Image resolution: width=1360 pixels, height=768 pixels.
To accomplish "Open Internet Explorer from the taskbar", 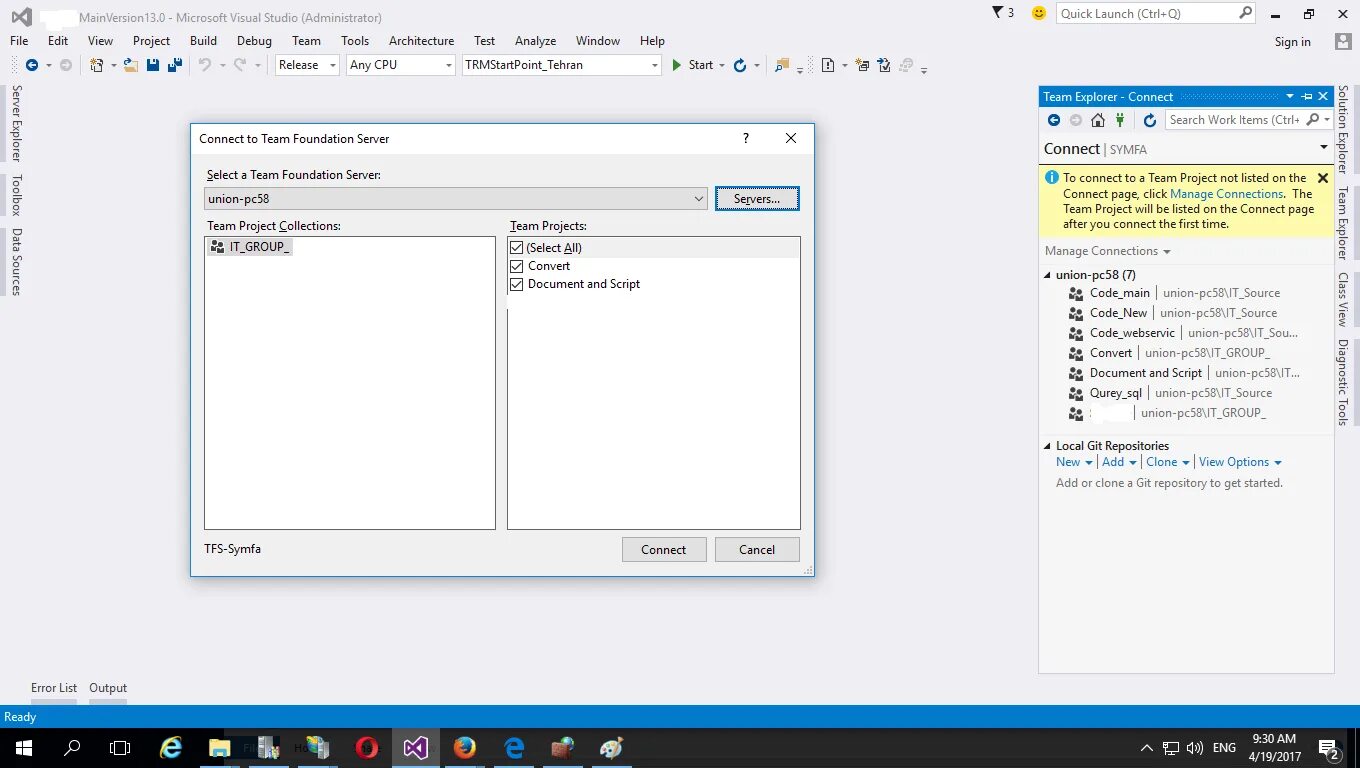I will (x=172, y=747).
